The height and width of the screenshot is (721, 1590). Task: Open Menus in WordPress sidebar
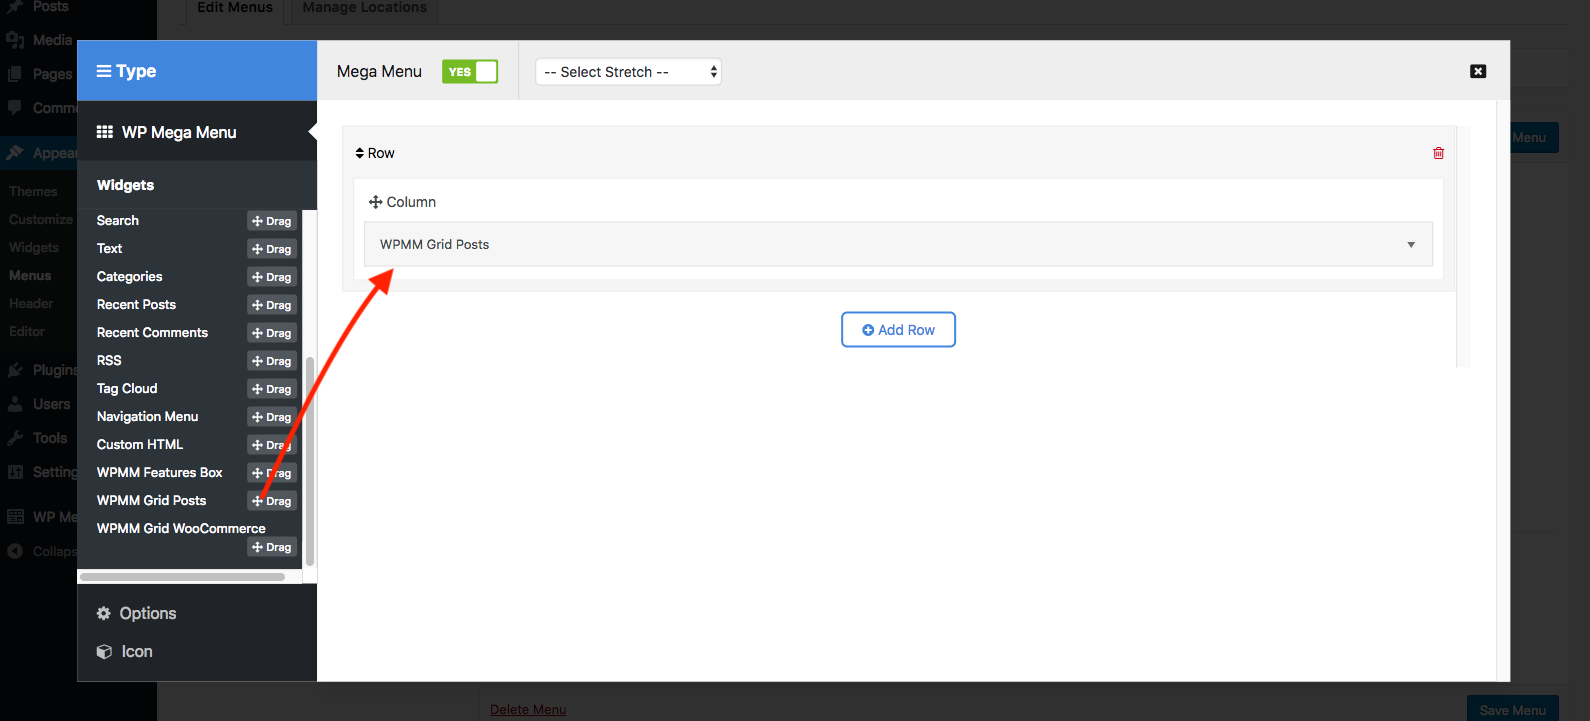(x=30, y=275)
